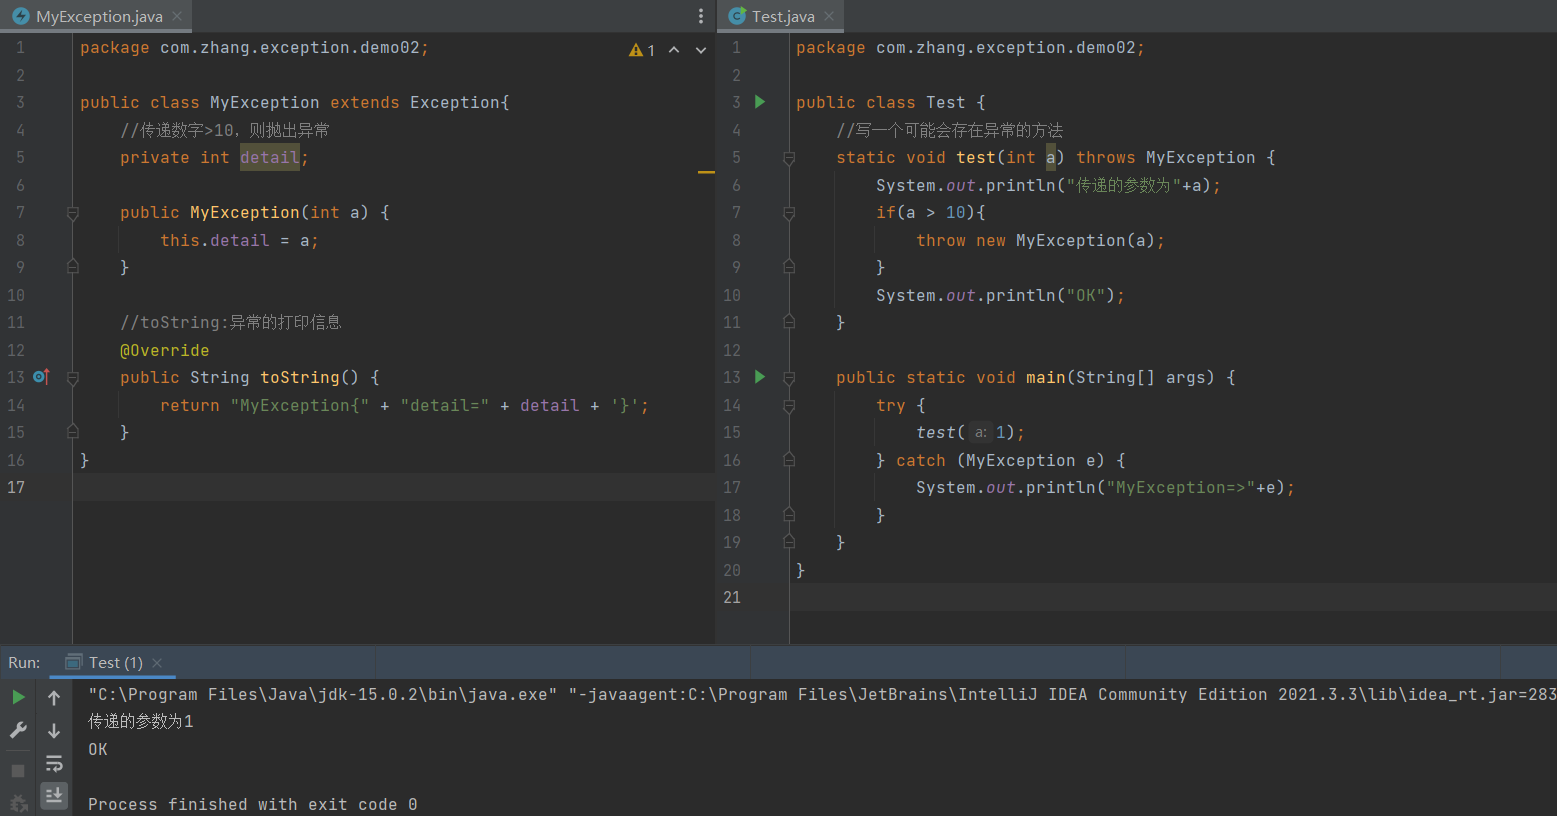
Task: Click the down arrow in the Run toolbar
Action: click(54, 731)
